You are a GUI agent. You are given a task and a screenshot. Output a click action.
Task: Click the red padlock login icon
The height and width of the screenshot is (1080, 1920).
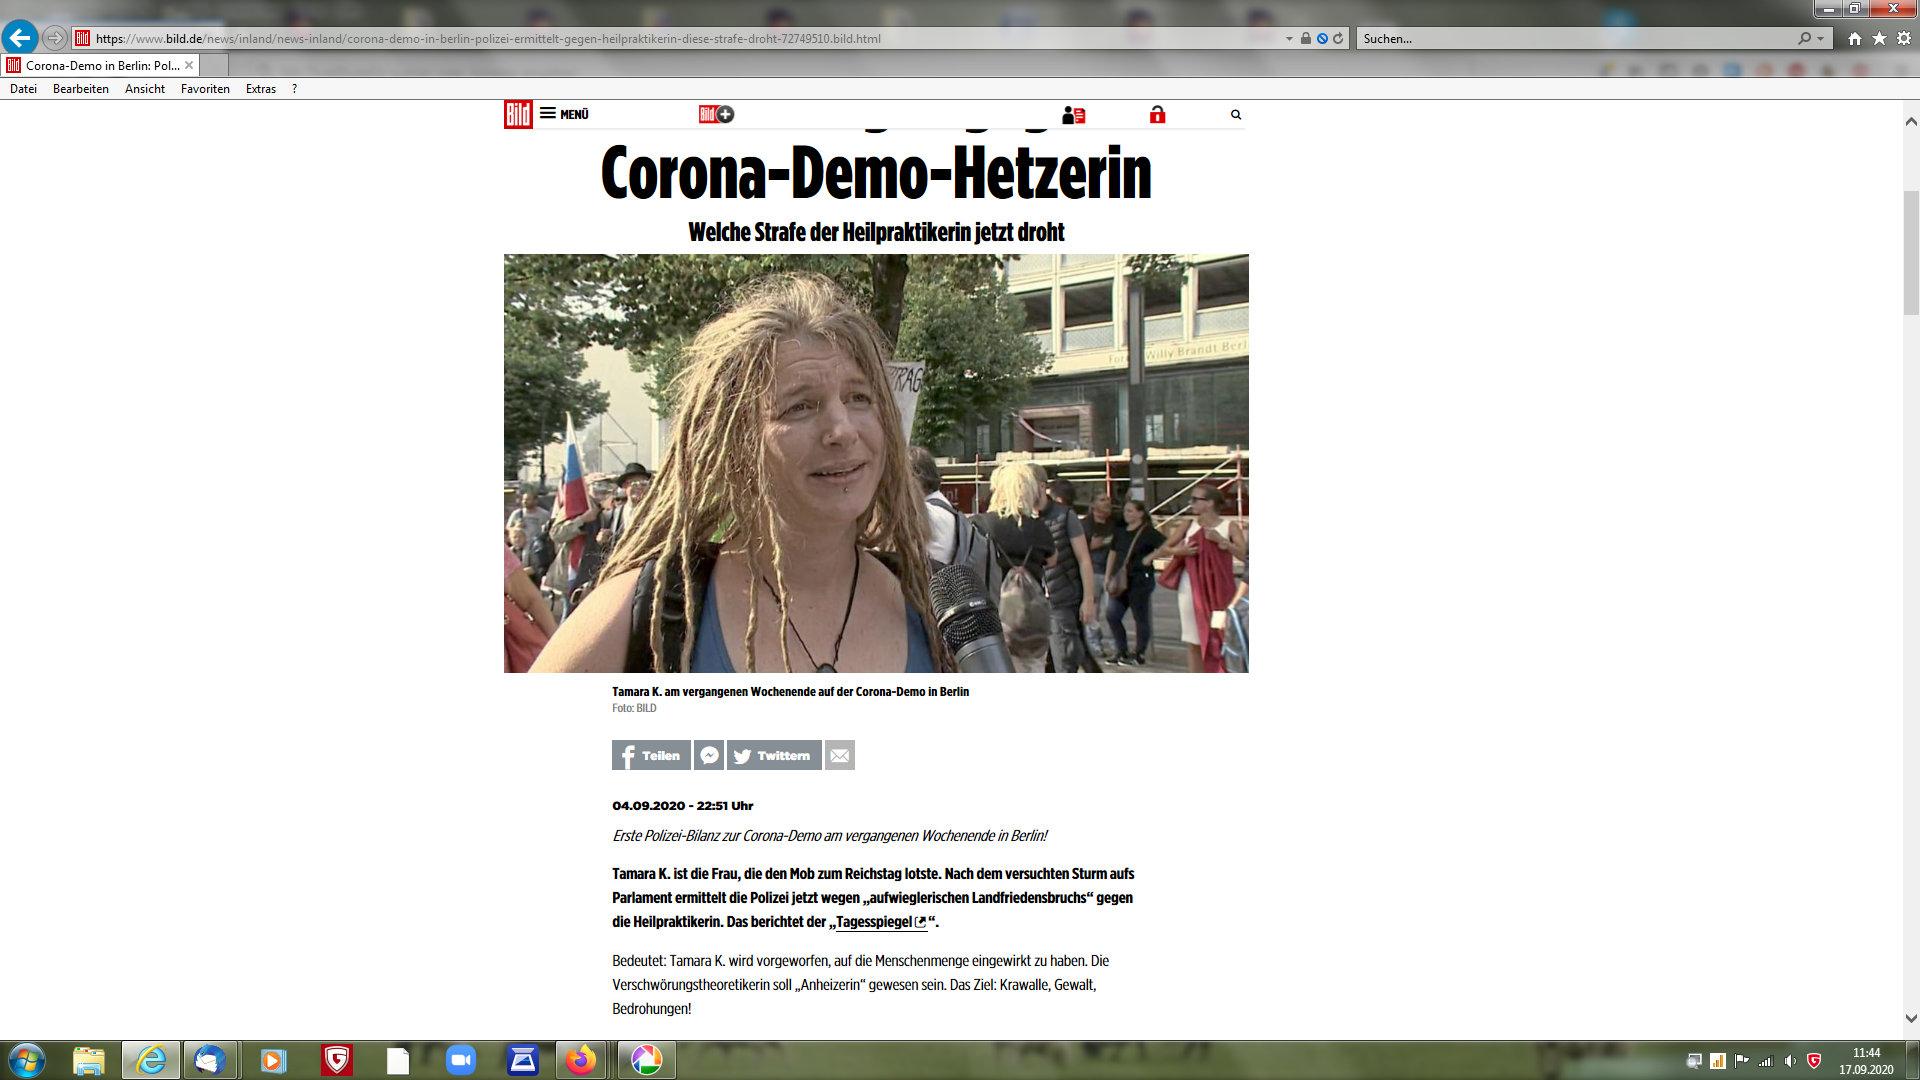(x=1157, y=115)
